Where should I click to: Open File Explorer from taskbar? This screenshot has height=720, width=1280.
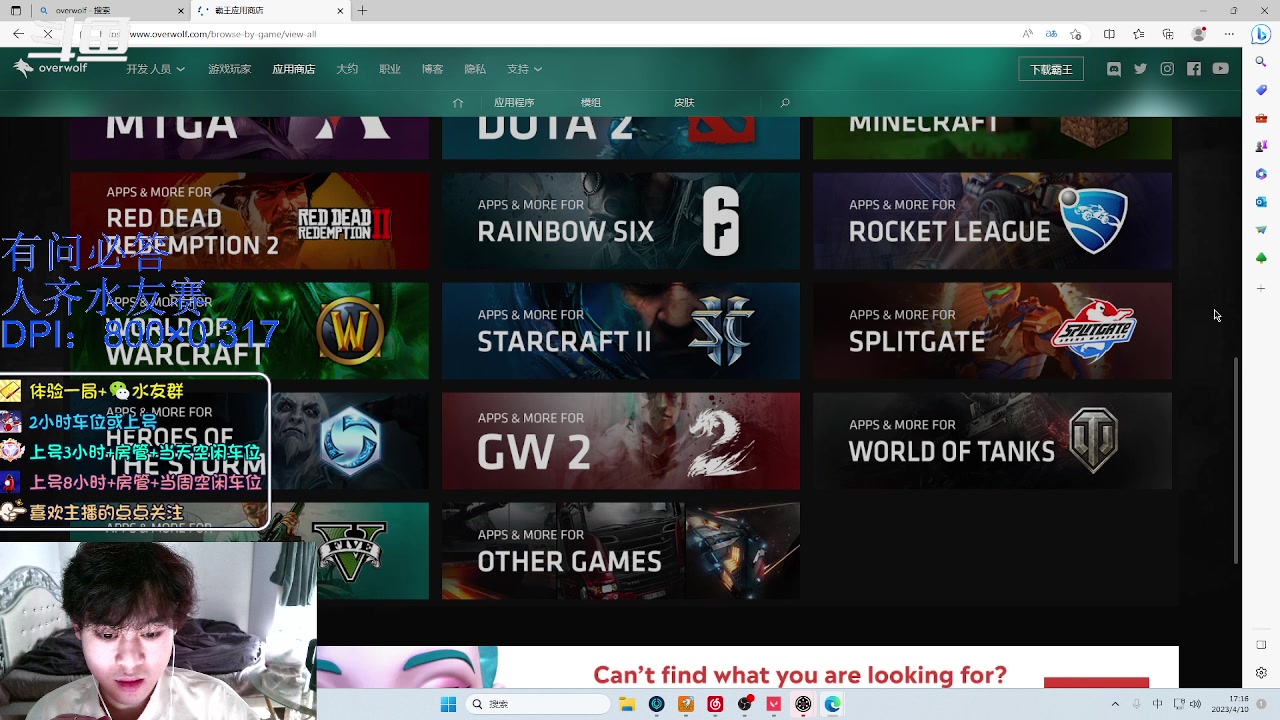626,704
